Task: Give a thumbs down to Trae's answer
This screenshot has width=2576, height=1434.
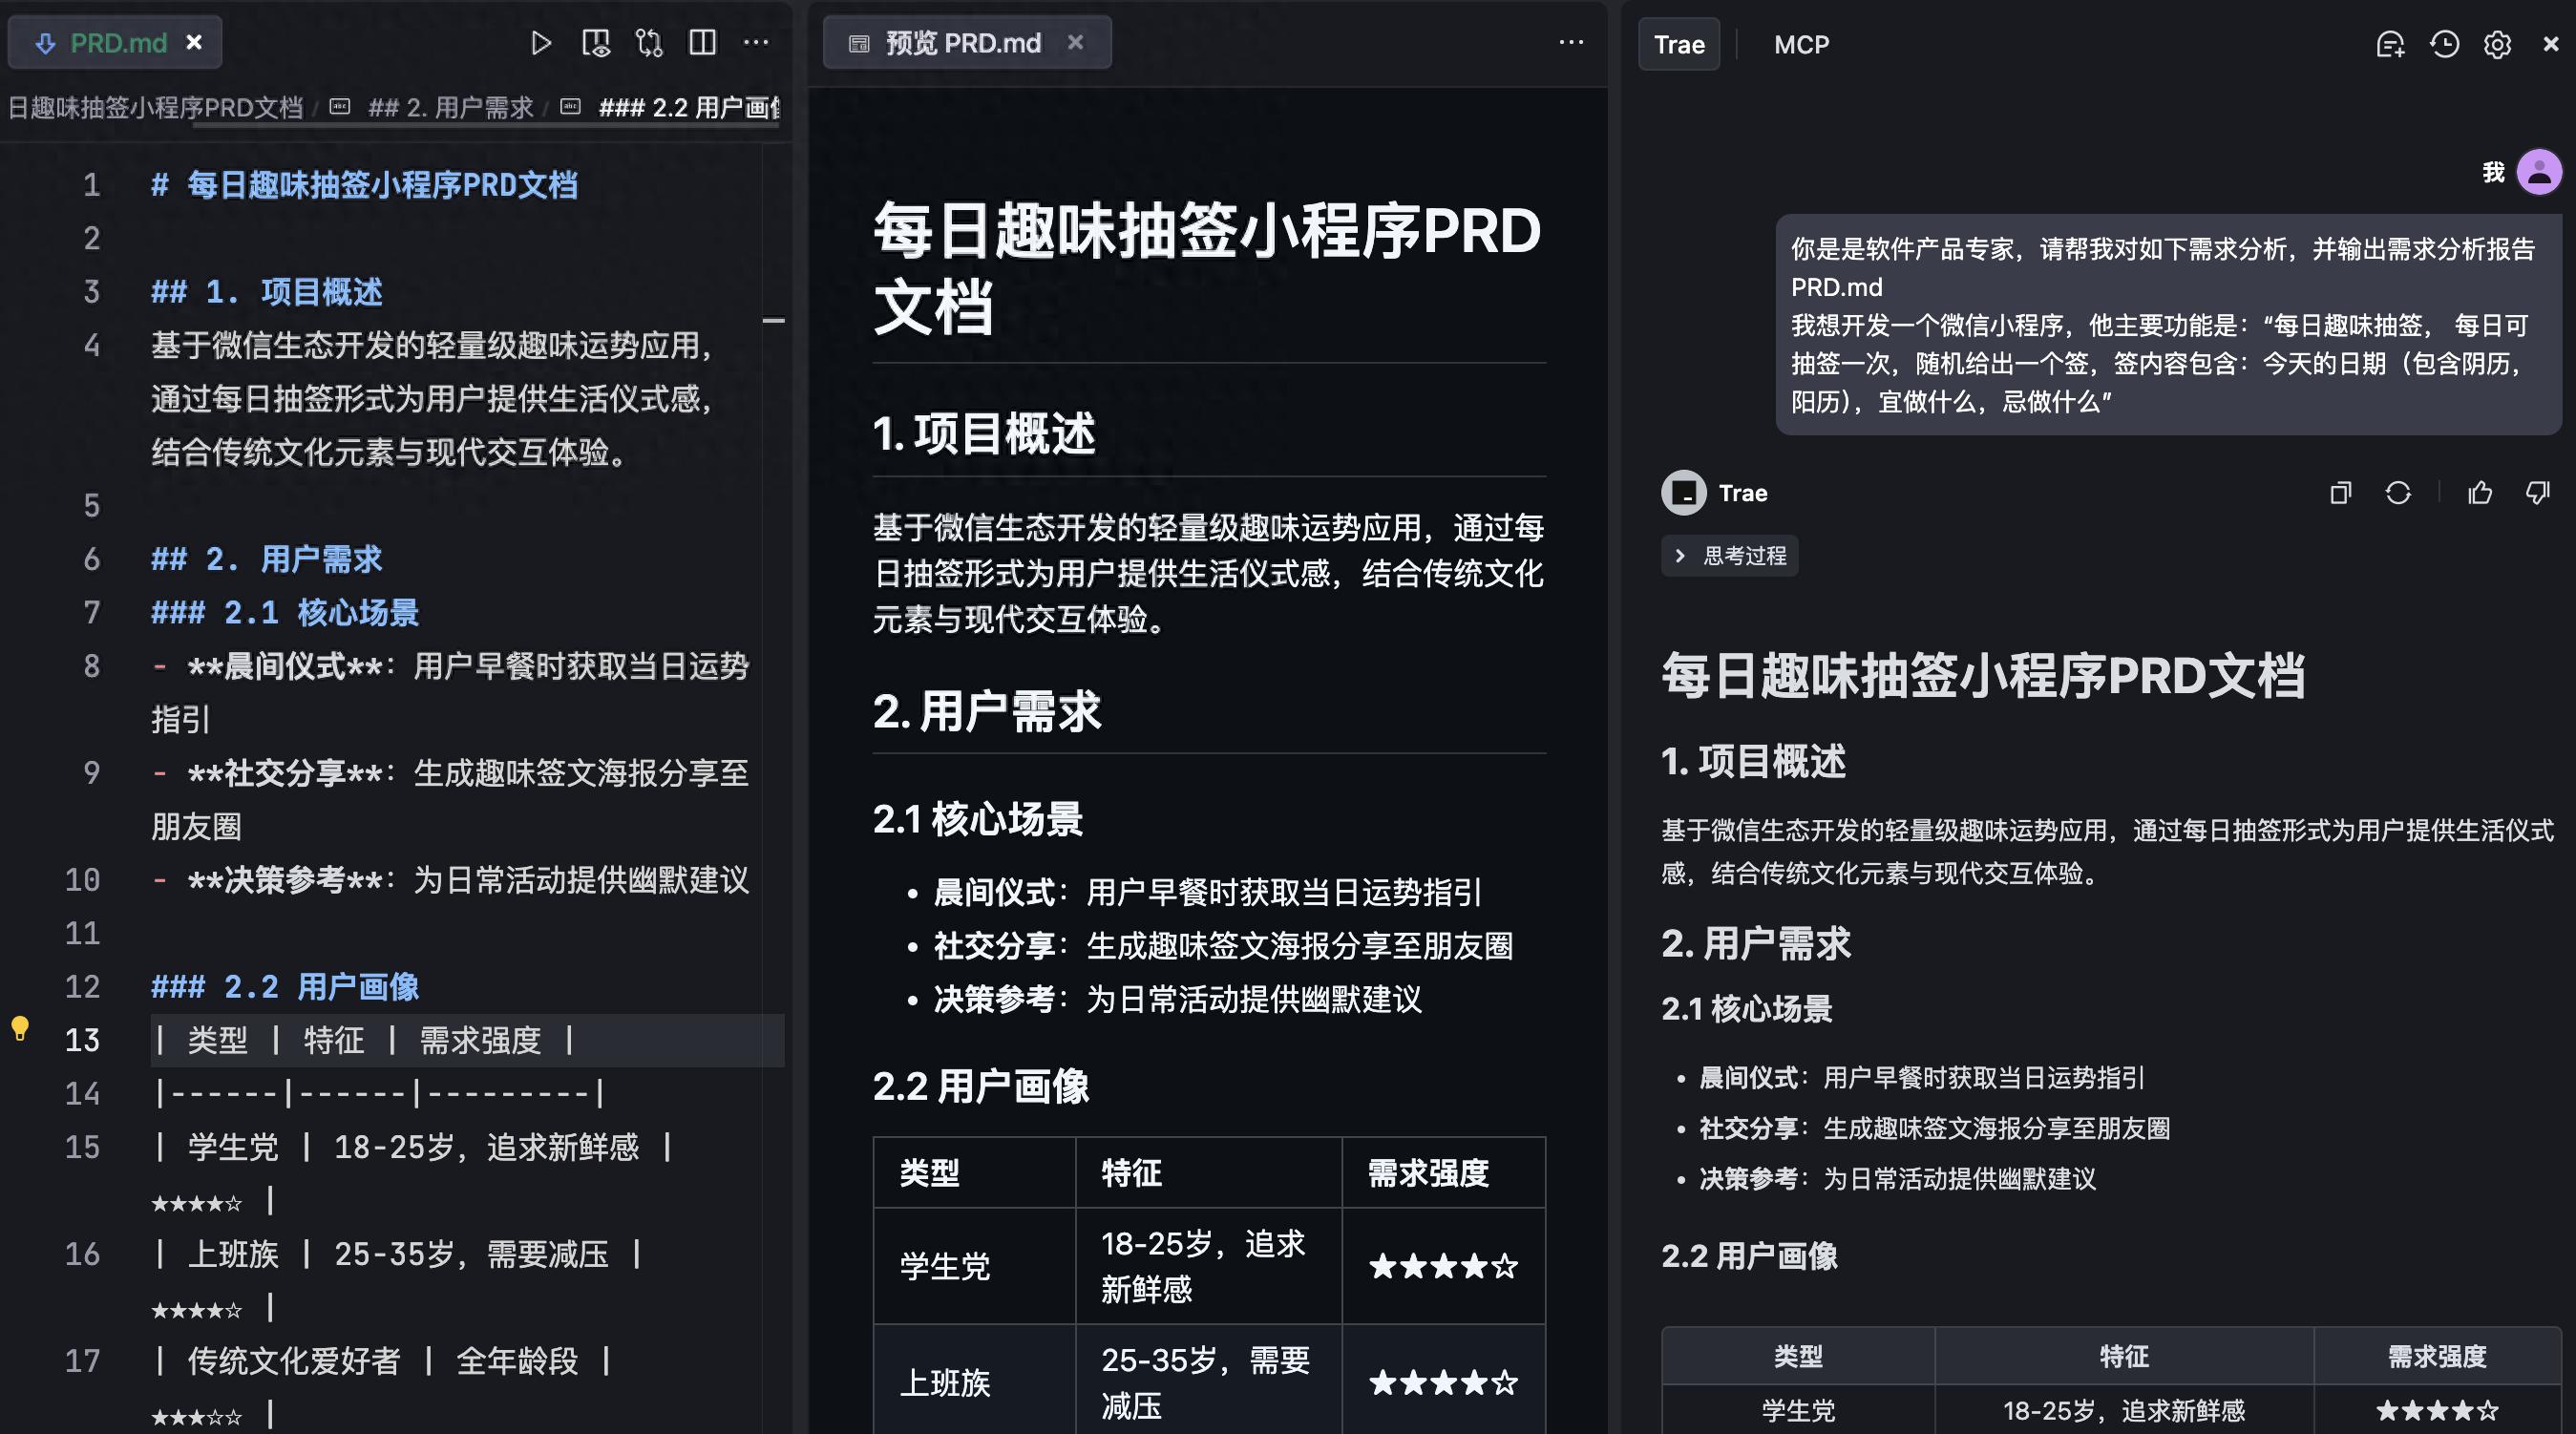Action: tap(2537, 493)
